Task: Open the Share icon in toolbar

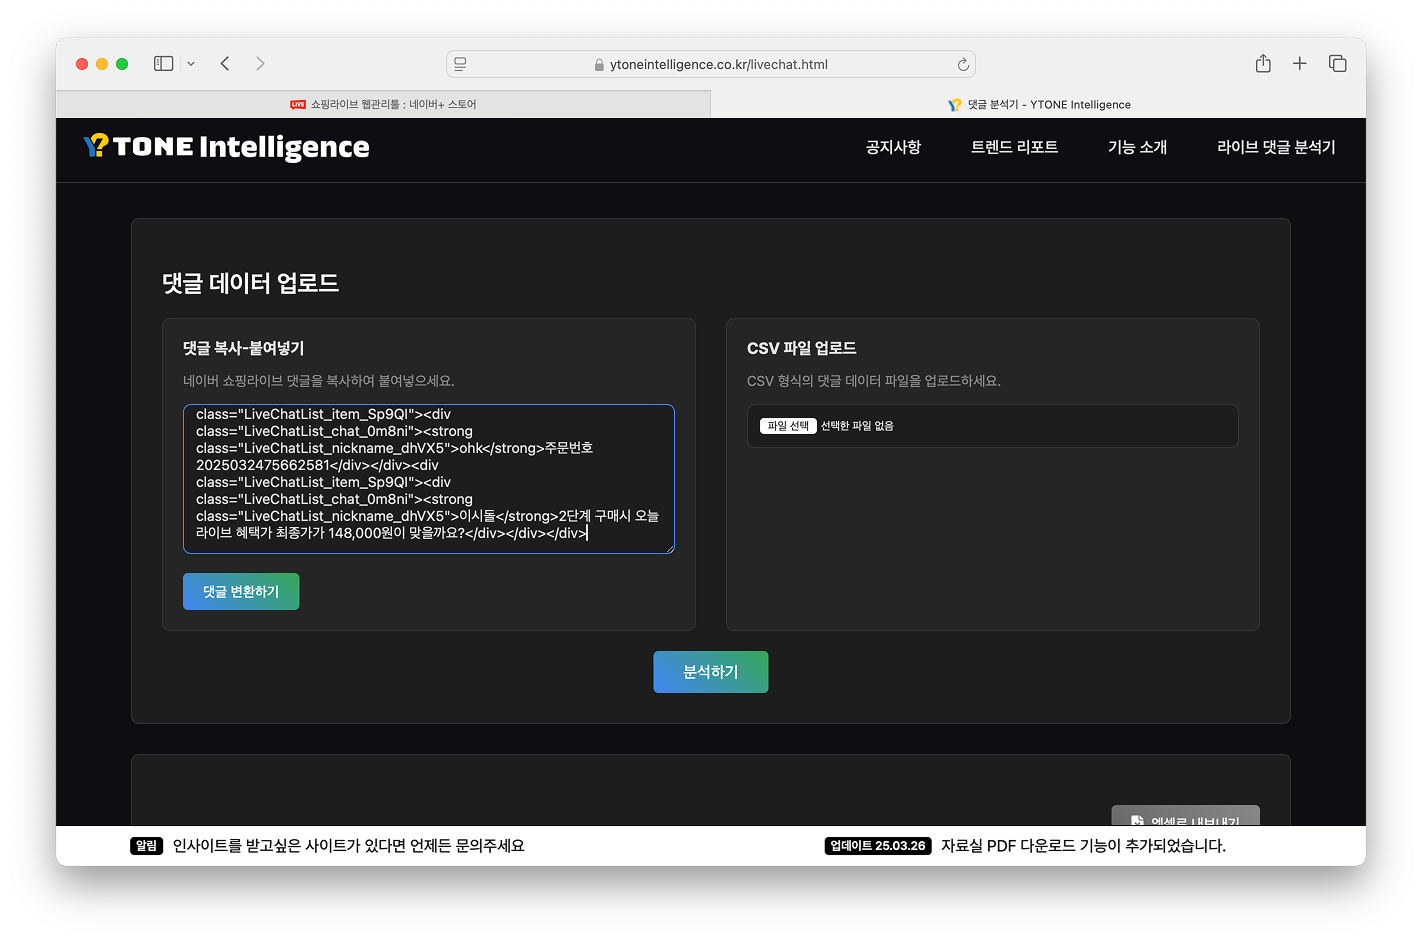Action: click(1263, 63)
